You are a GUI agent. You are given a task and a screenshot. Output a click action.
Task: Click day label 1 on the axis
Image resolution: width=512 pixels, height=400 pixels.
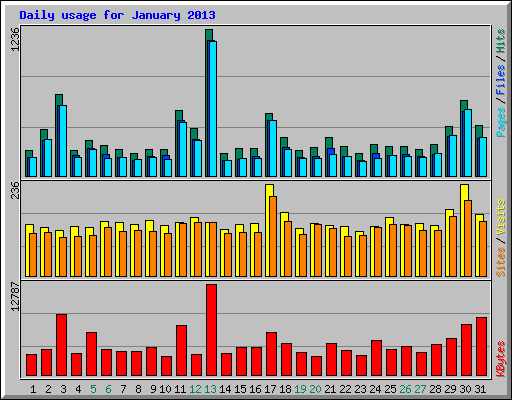pos(33,389)
